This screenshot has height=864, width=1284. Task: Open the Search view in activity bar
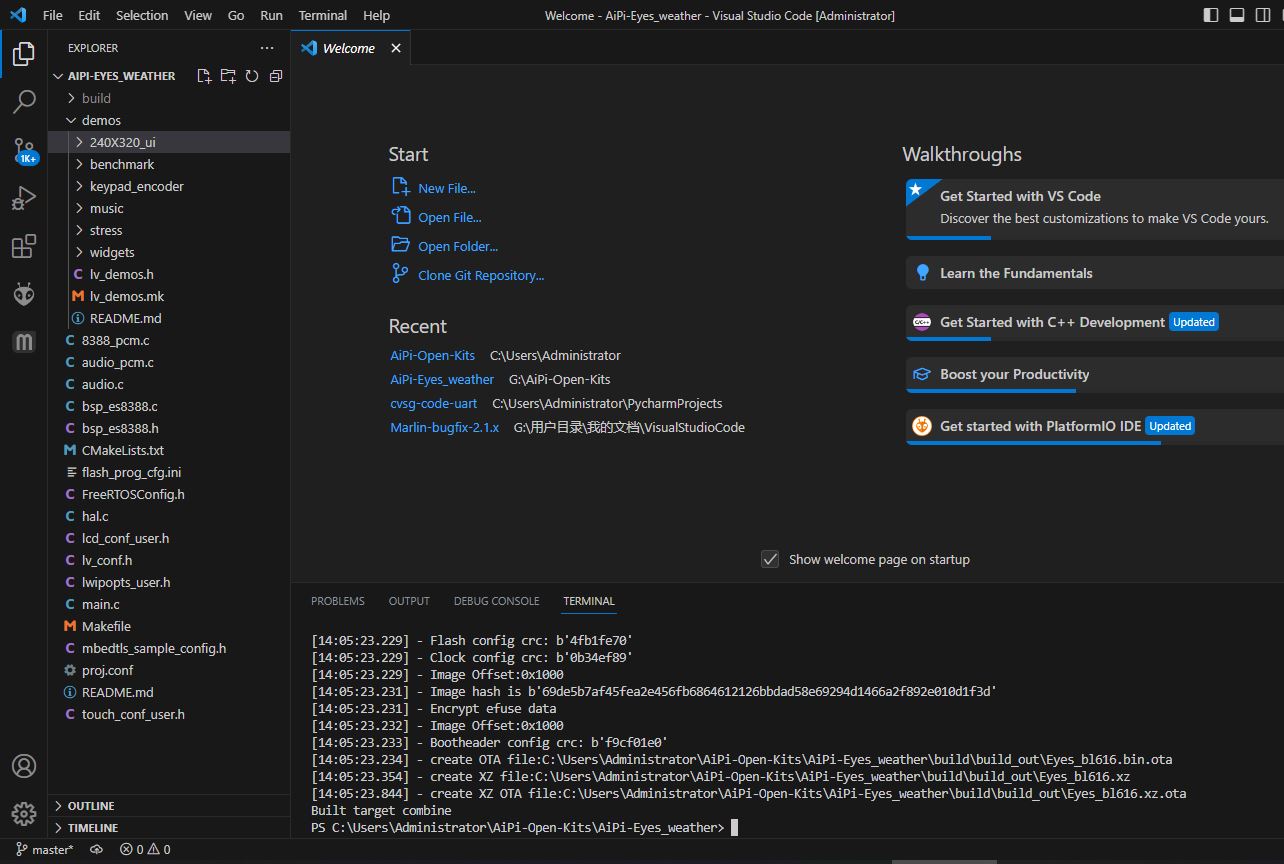pyautogui.click(x=24, y=102)
